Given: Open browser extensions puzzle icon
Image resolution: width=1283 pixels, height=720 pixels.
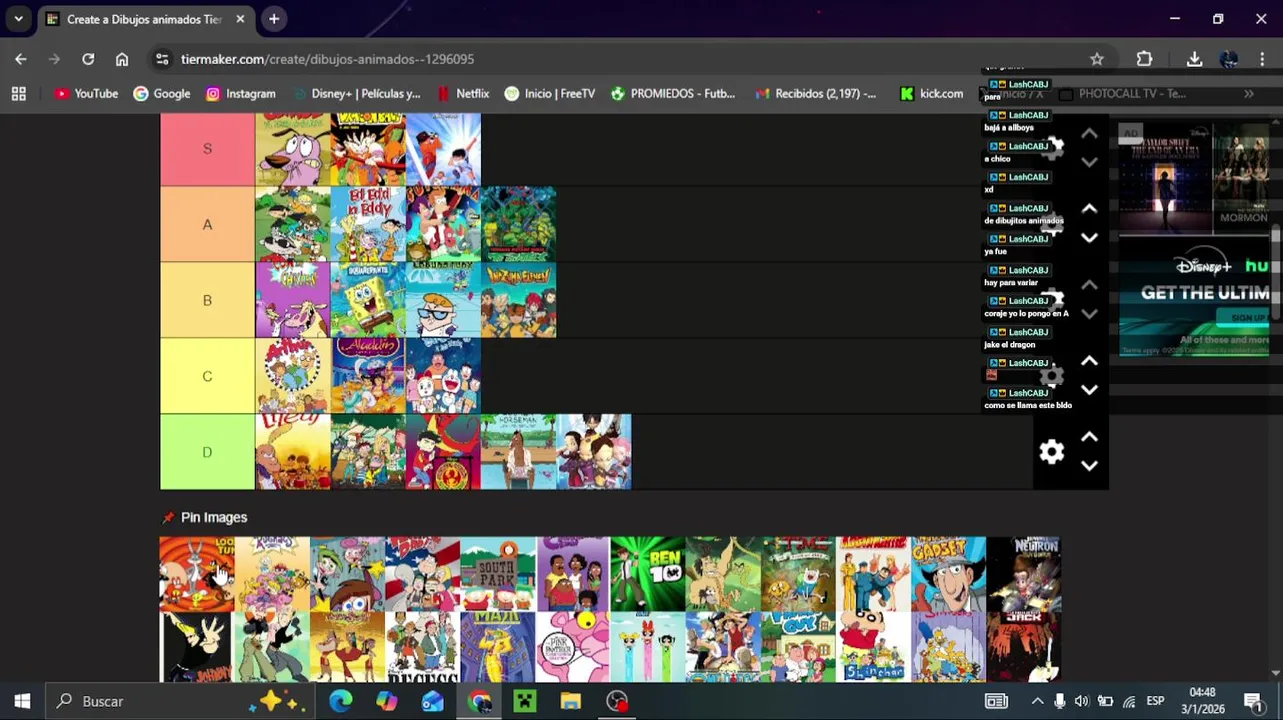Looking at the screenshot, I should 1145,59.
